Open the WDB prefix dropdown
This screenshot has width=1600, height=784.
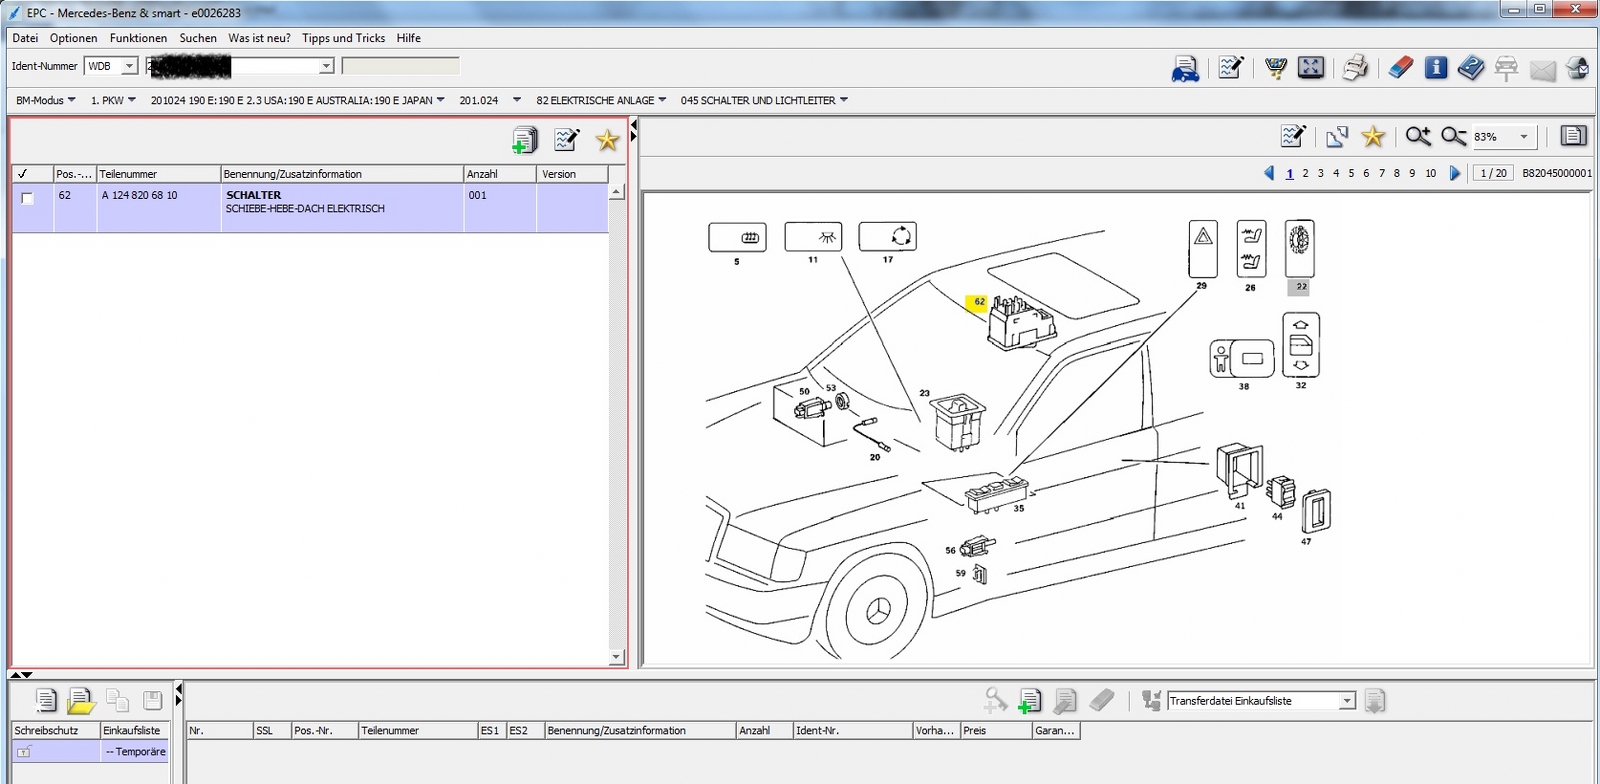point(129,66)
